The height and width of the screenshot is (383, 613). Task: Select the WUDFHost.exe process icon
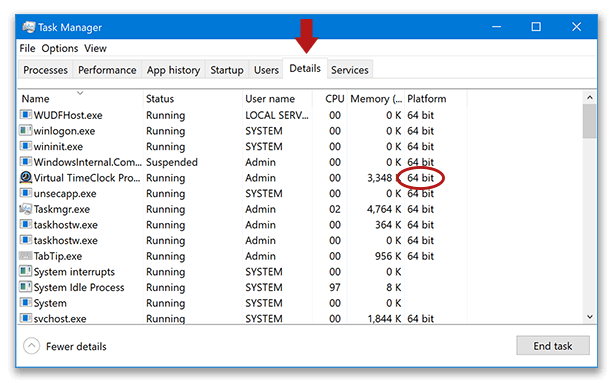tap(25, 115)
